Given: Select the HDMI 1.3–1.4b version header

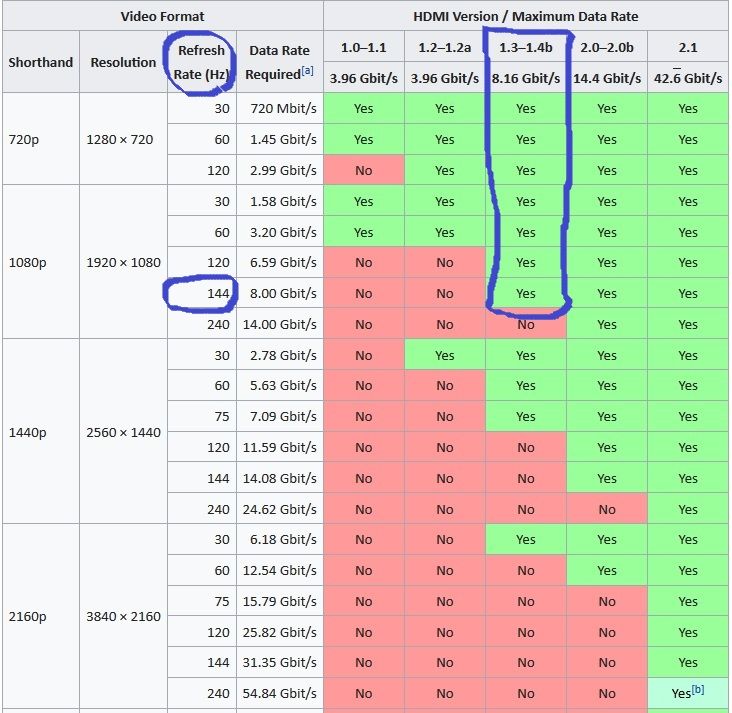Looking at the screenshot, I should [x=526, y=47].
